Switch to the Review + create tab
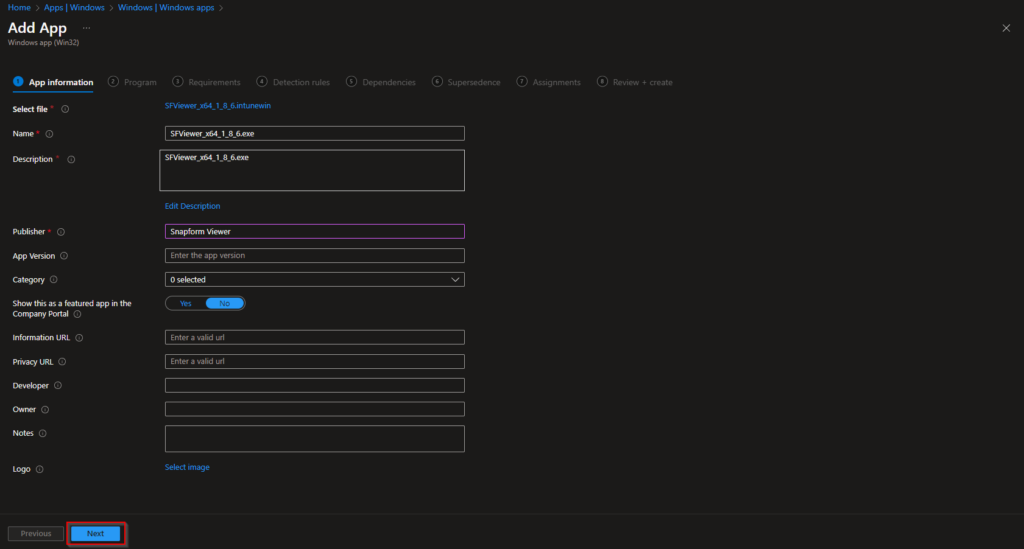This screenshot has width=1024, height=549. (x=635, y=82)
